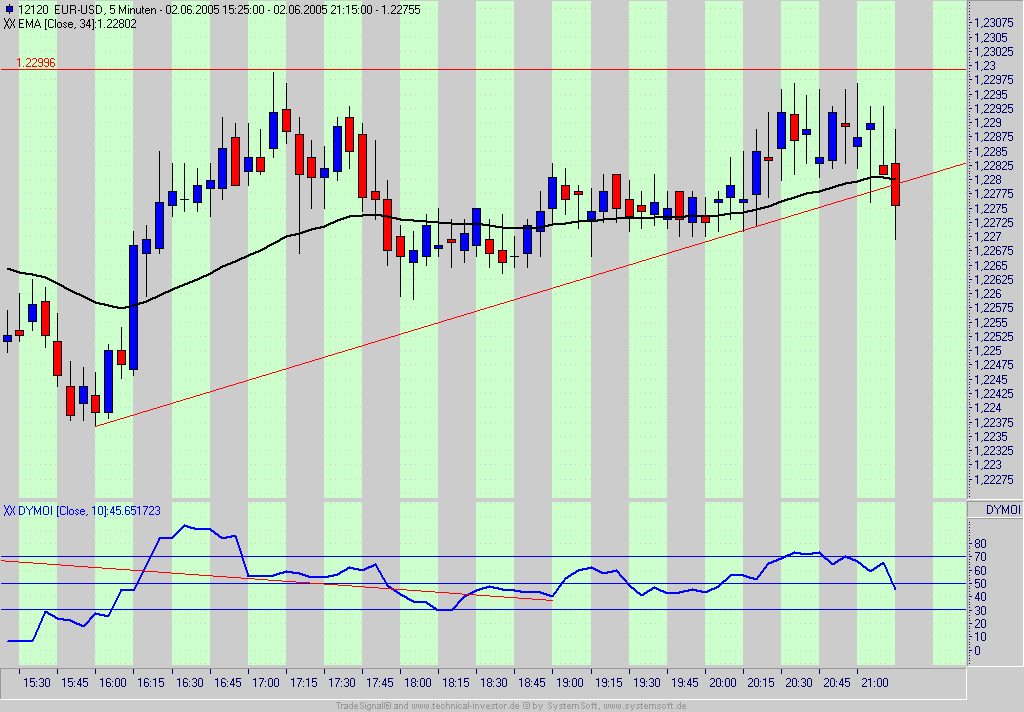Click the 16:15 time axis label

pos(151,683)
